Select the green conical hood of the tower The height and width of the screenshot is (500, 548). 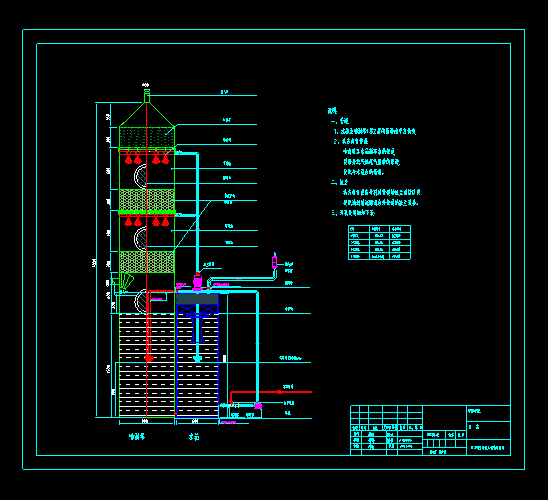pos(147,115)
